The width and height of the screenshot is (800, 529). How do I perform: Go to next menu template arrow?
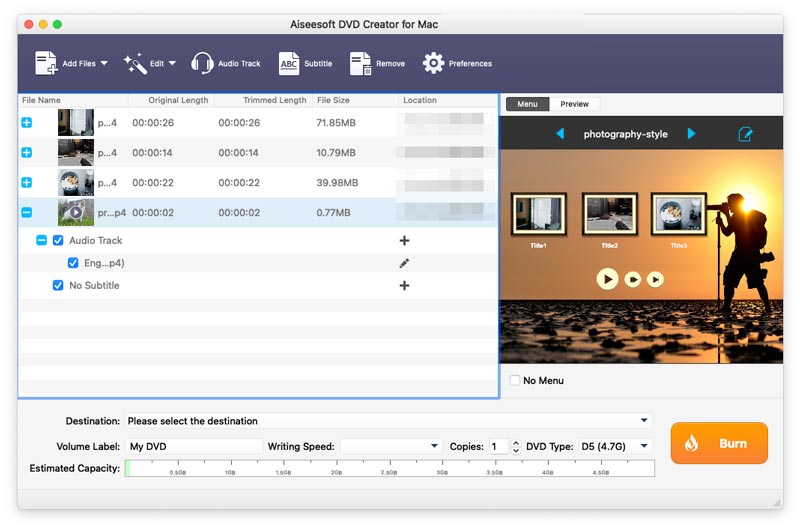691,134
